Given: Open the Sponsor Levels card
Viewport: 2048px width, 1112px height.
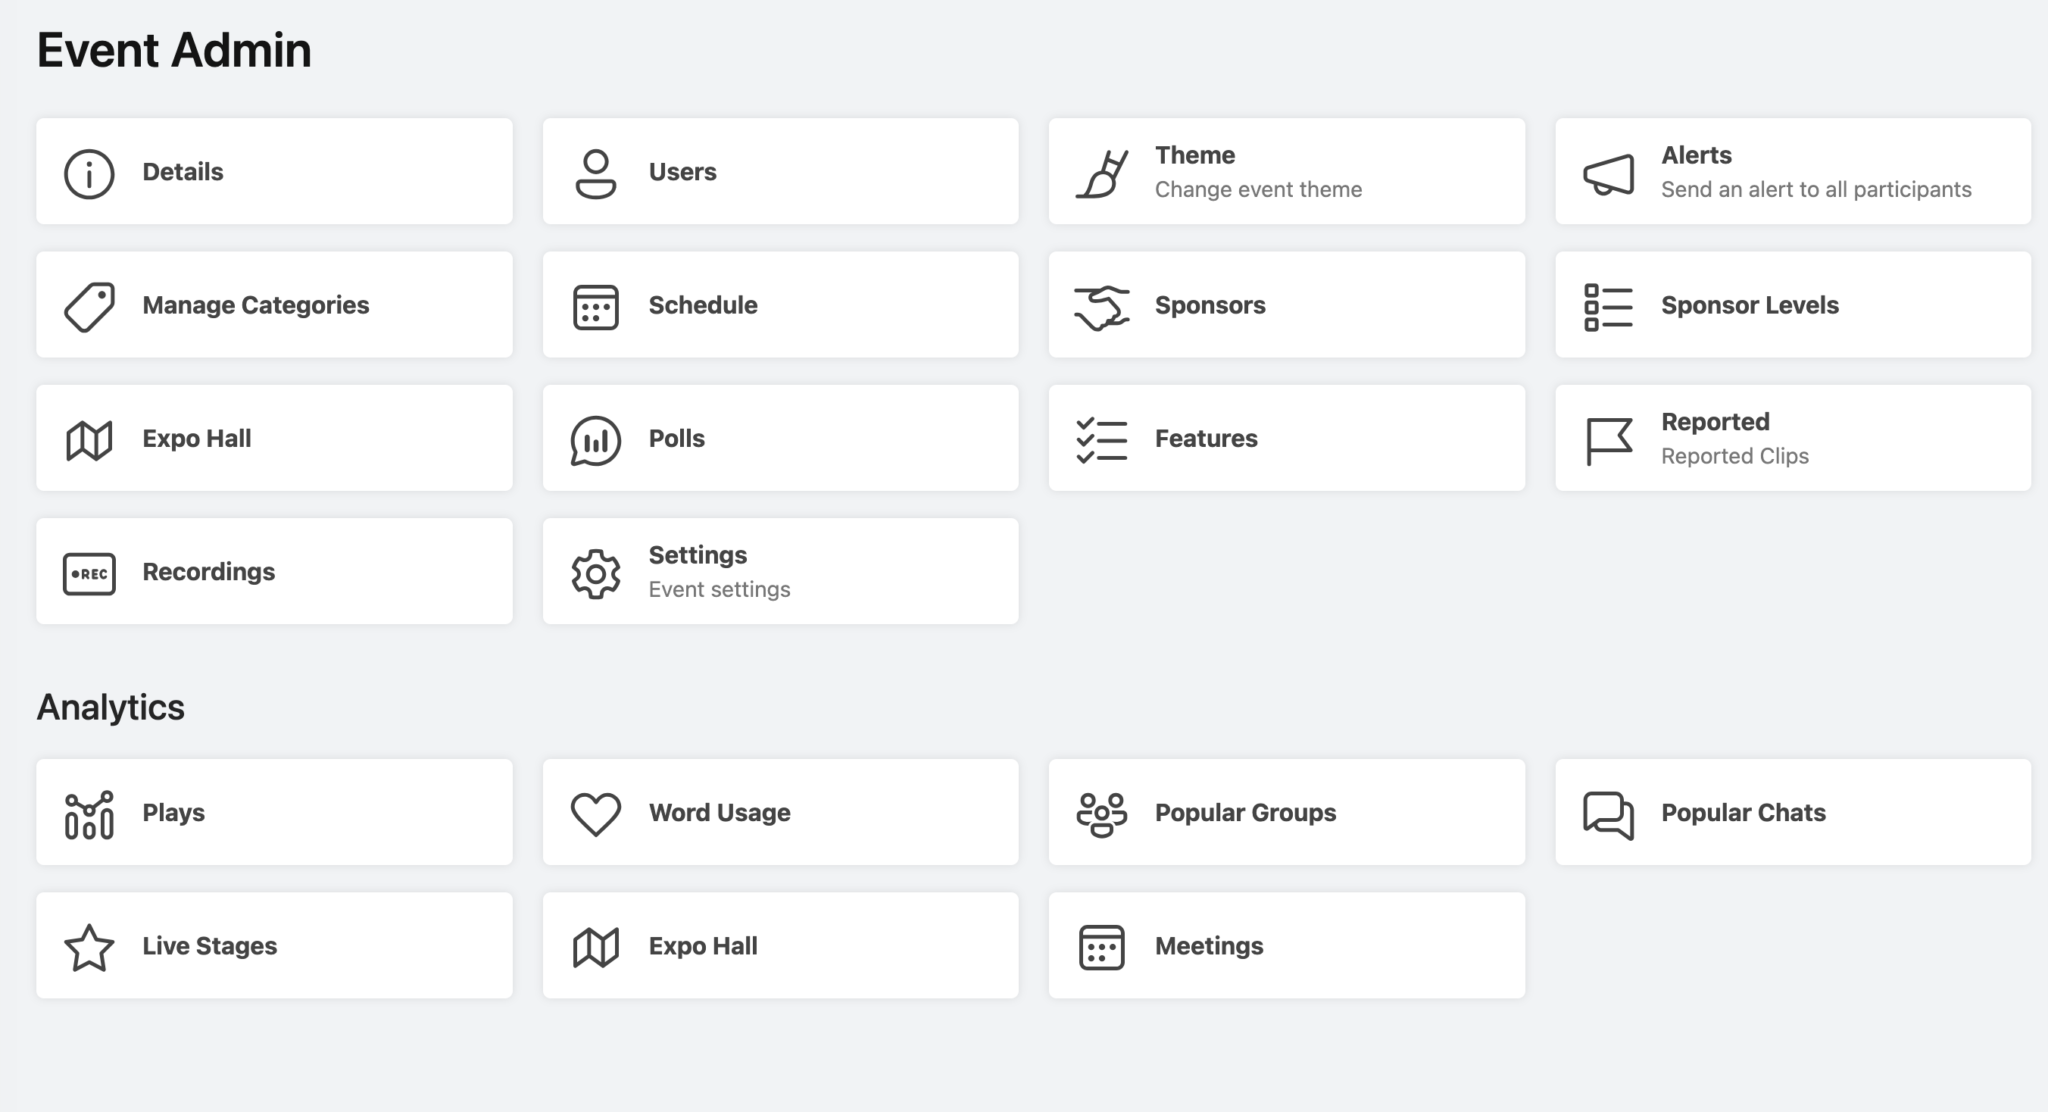Looking at the screenshot, I should coord(1792,305).
